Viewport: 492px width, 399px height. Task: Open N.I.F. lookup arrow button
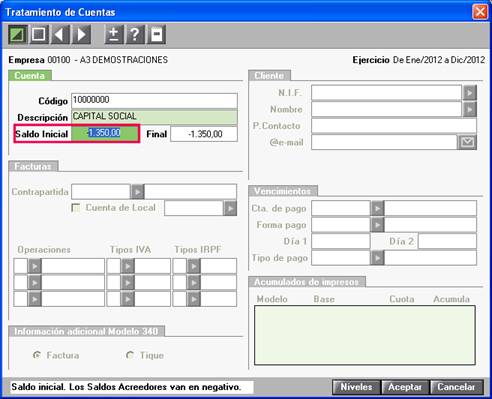pos(470,93)
